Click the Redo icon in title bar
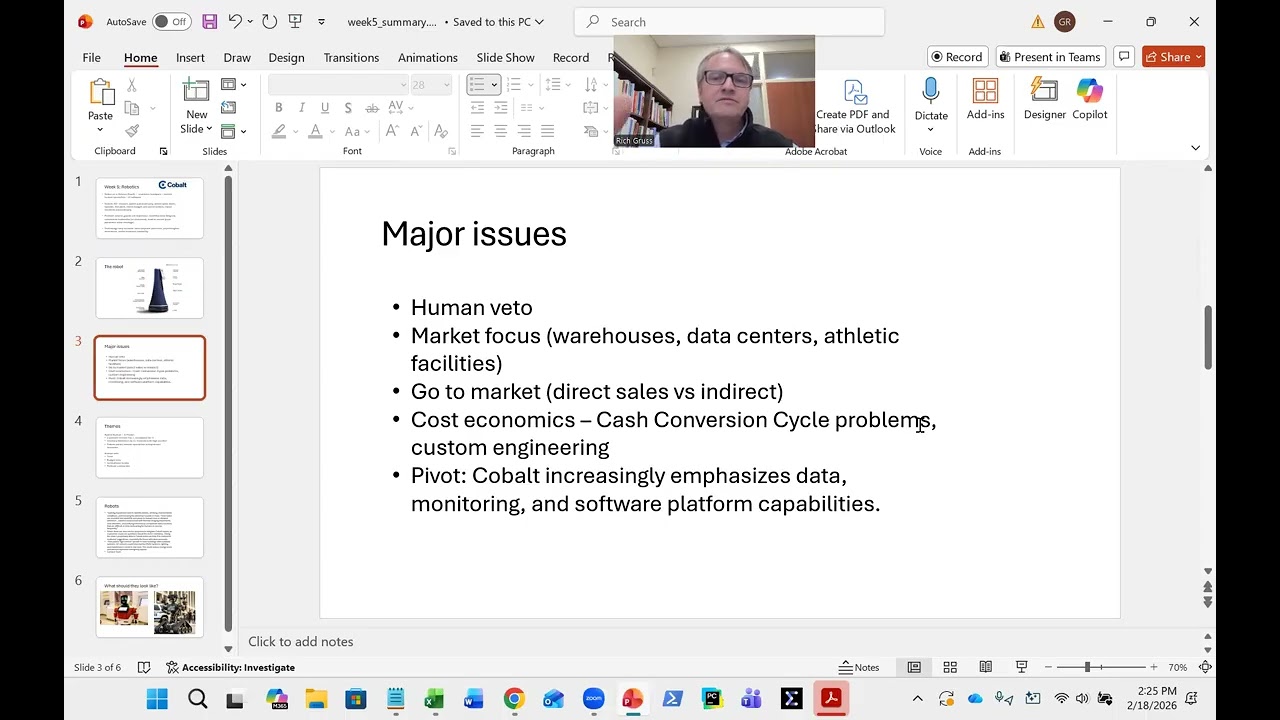Image resolution: width=1280 pixels, height=720 pixels. [x=269, y=21]
